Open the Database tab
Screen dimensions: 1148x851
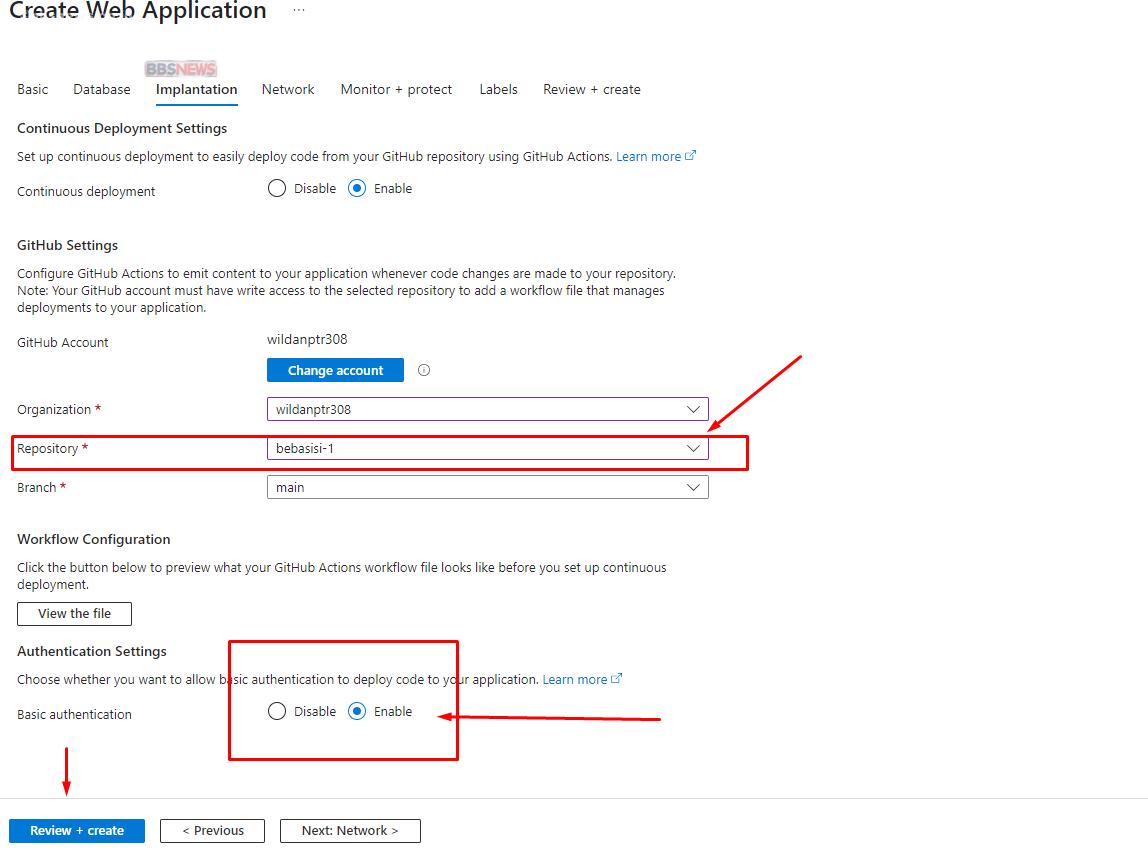coord(102,89)
